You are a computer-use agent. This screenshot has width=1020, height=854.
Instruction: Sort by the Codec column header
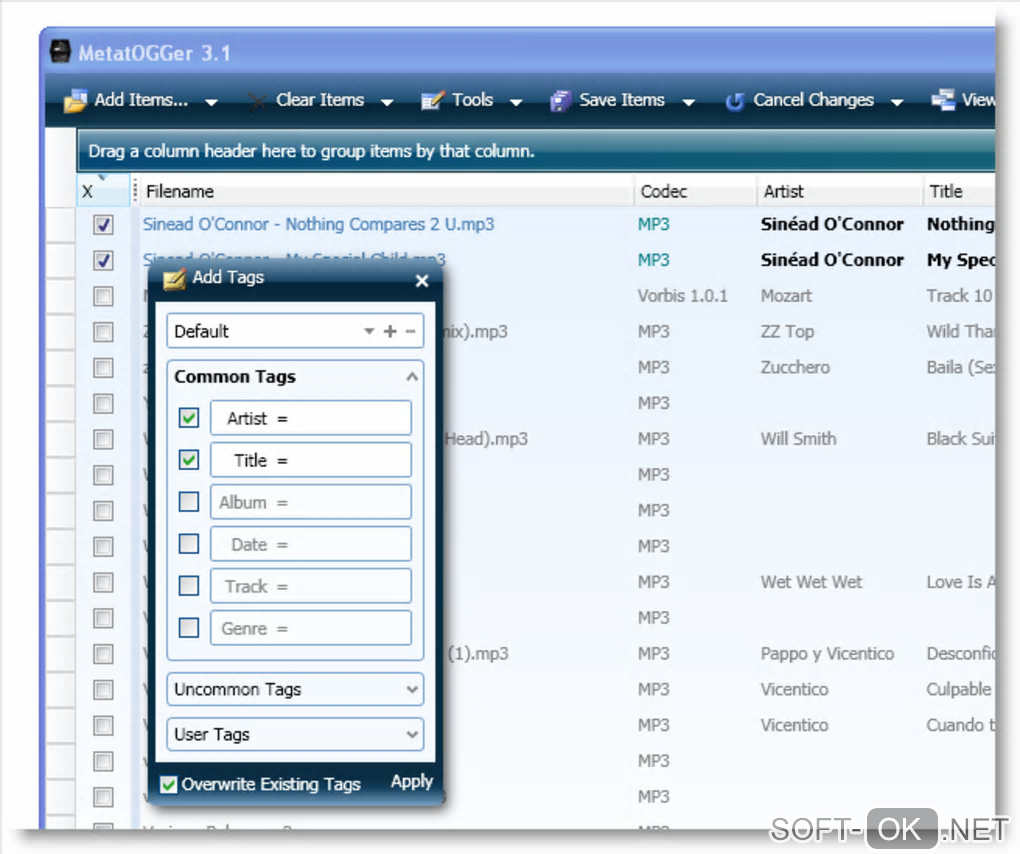(695, 191)
